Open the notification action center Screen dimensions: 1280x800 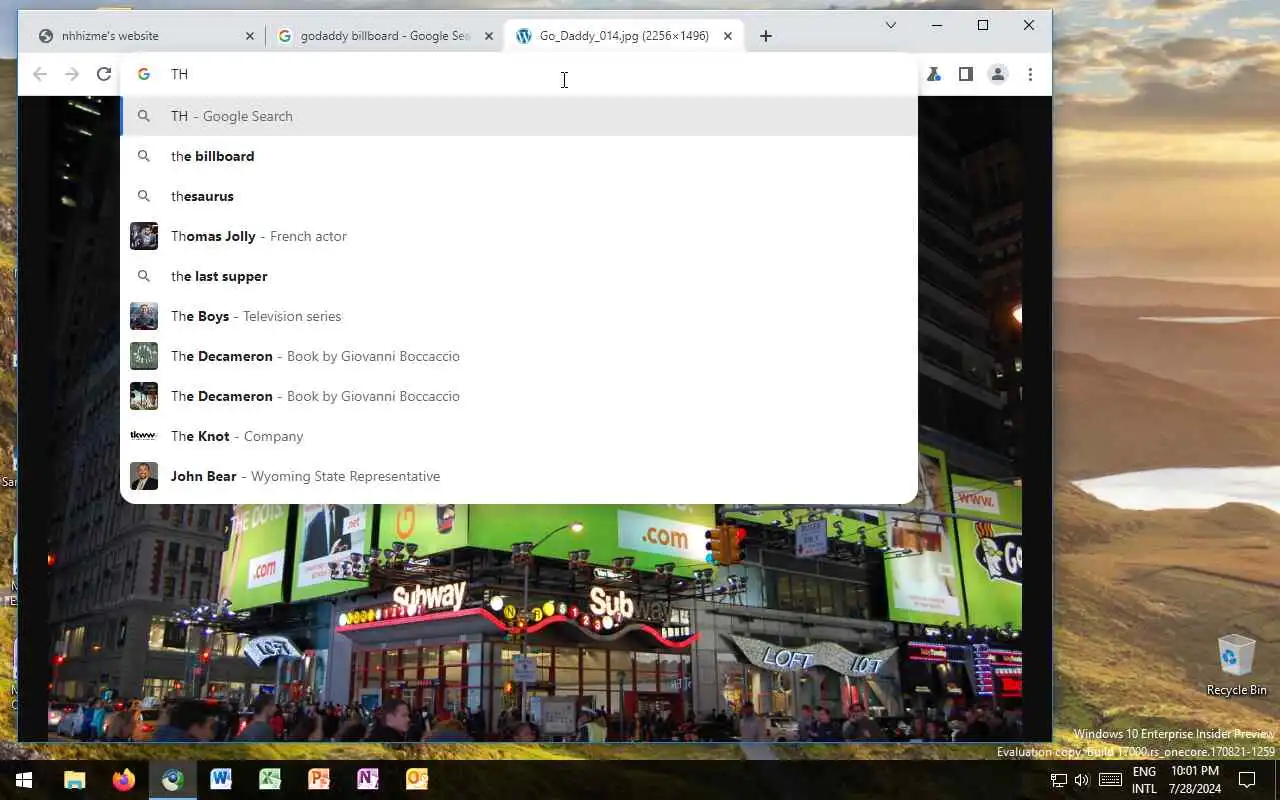pos(1247,780)
